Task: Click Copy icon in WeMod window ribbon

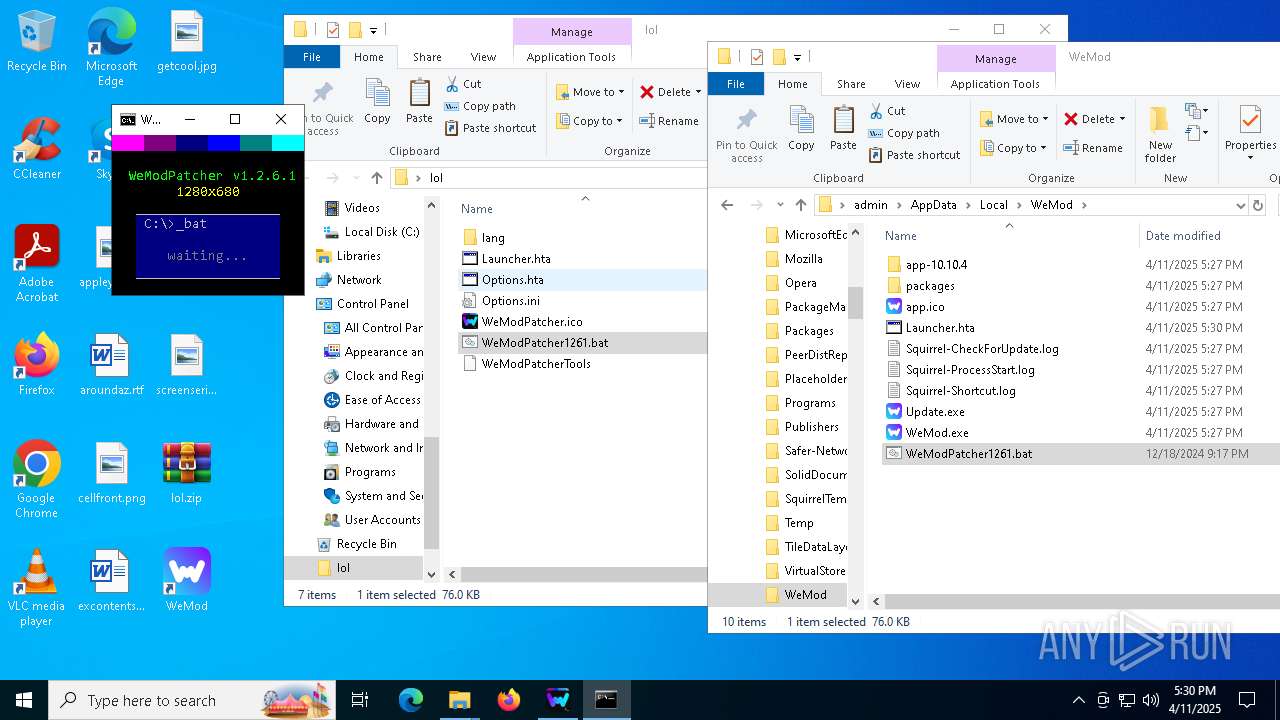Action: coord(801,129)
